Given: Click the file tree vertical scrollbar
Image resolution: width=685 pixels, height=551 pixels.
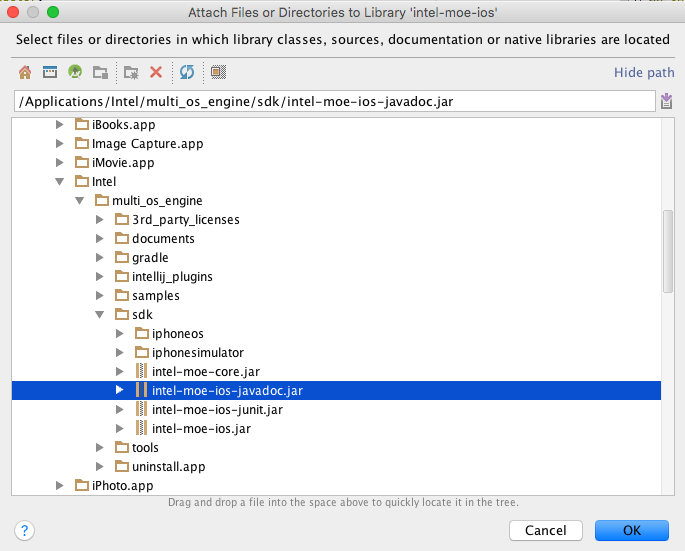Looking at the screenshot, I should (668, 252).
